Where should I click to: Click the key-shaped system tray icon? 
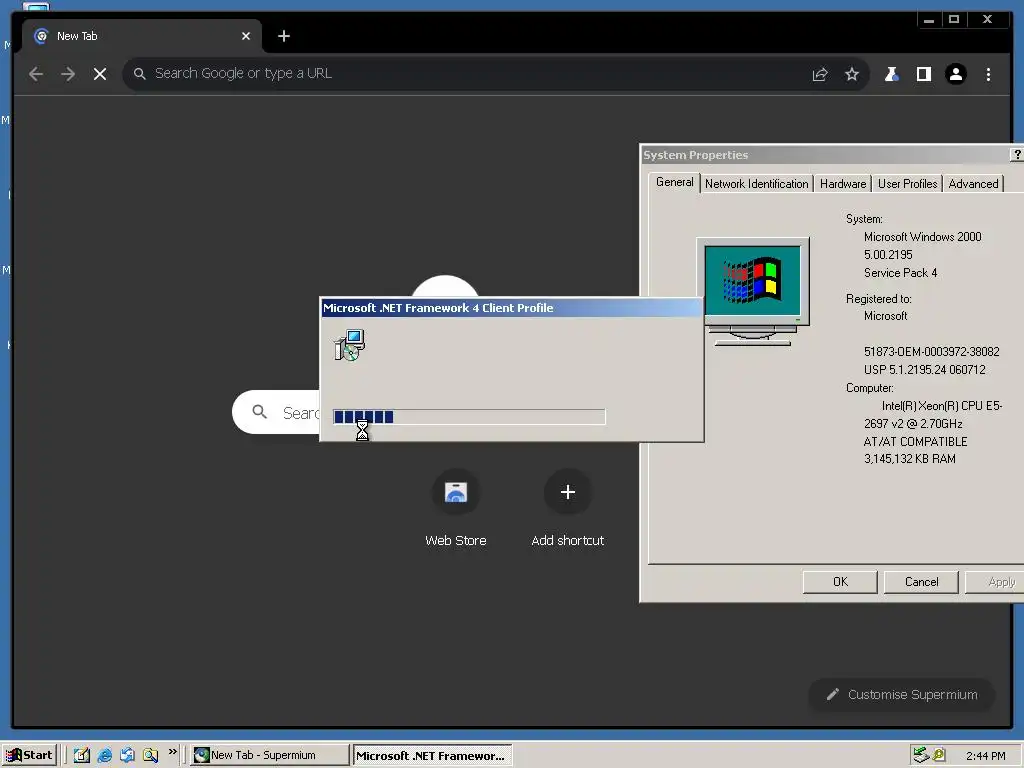939,755
